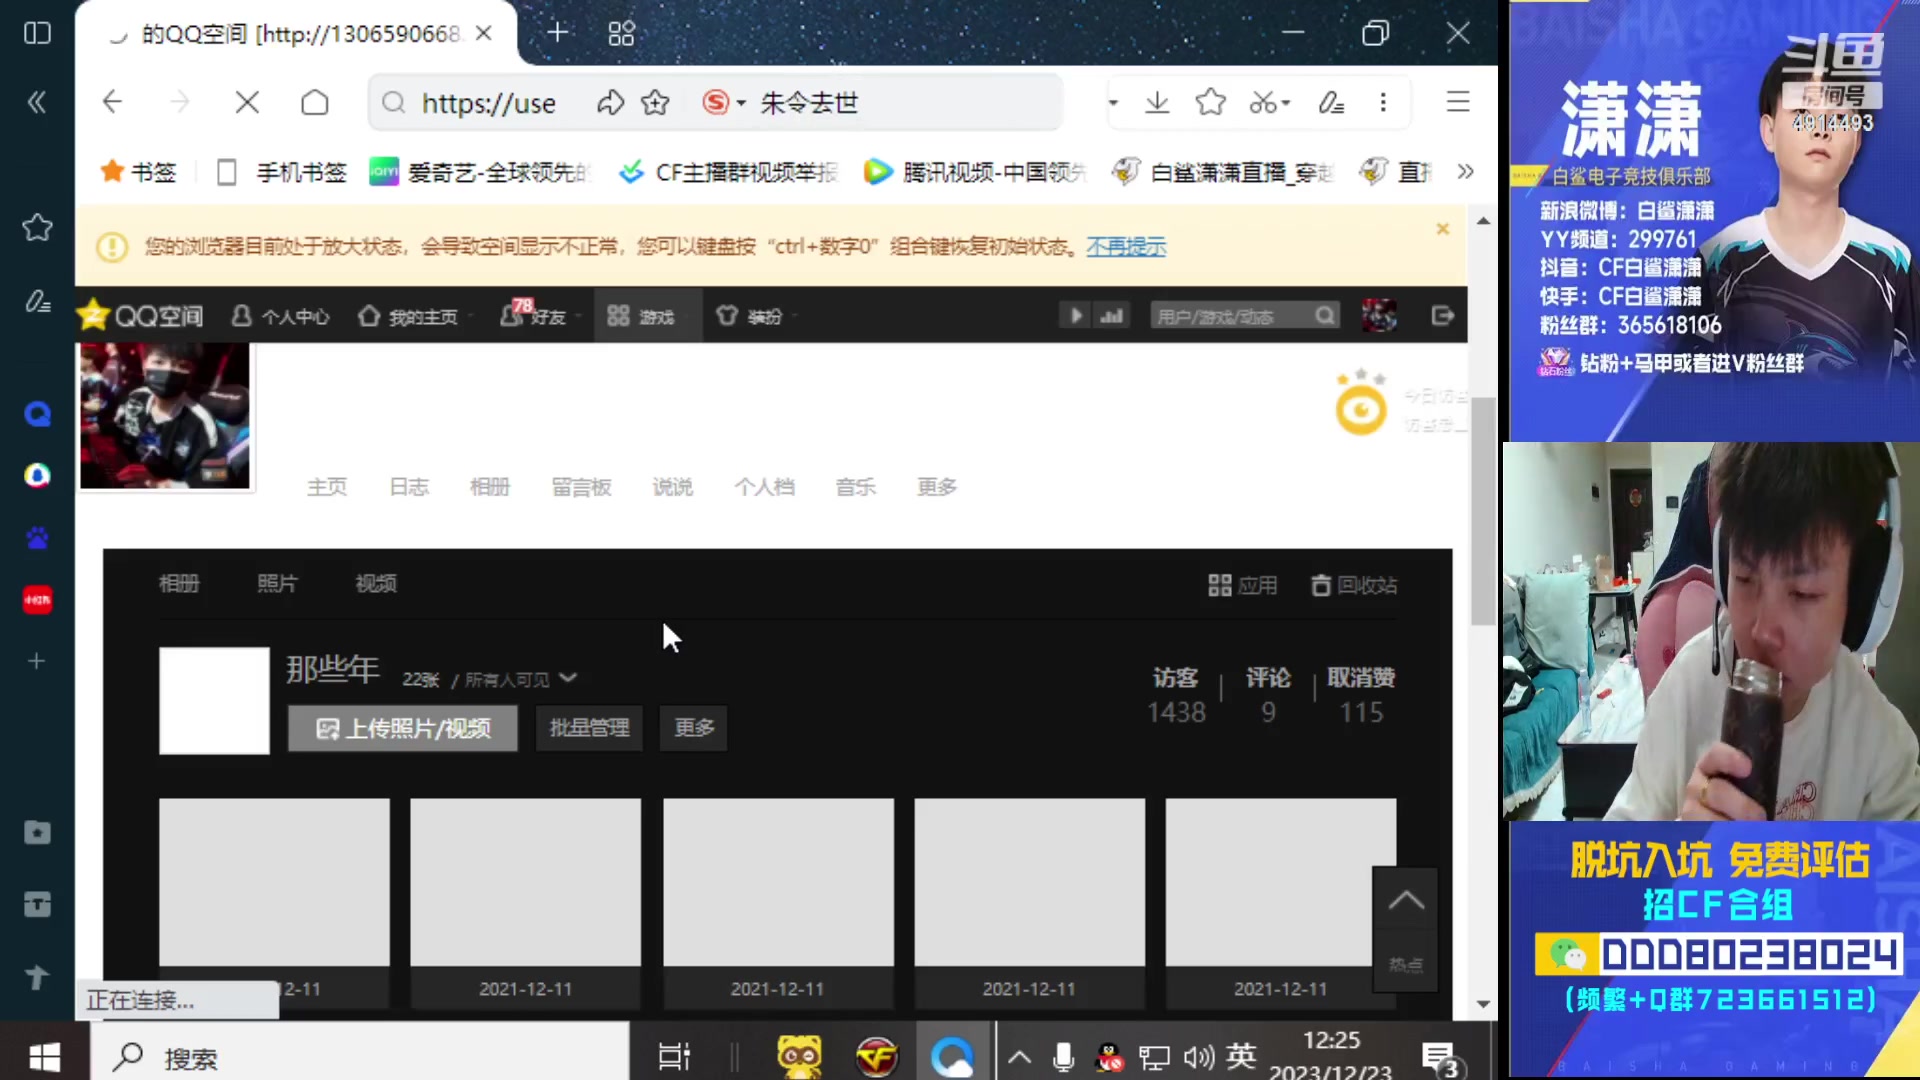Select the 照片 album sub-tab
This screenshot has height=1080, width=1920.
(277, 583)
